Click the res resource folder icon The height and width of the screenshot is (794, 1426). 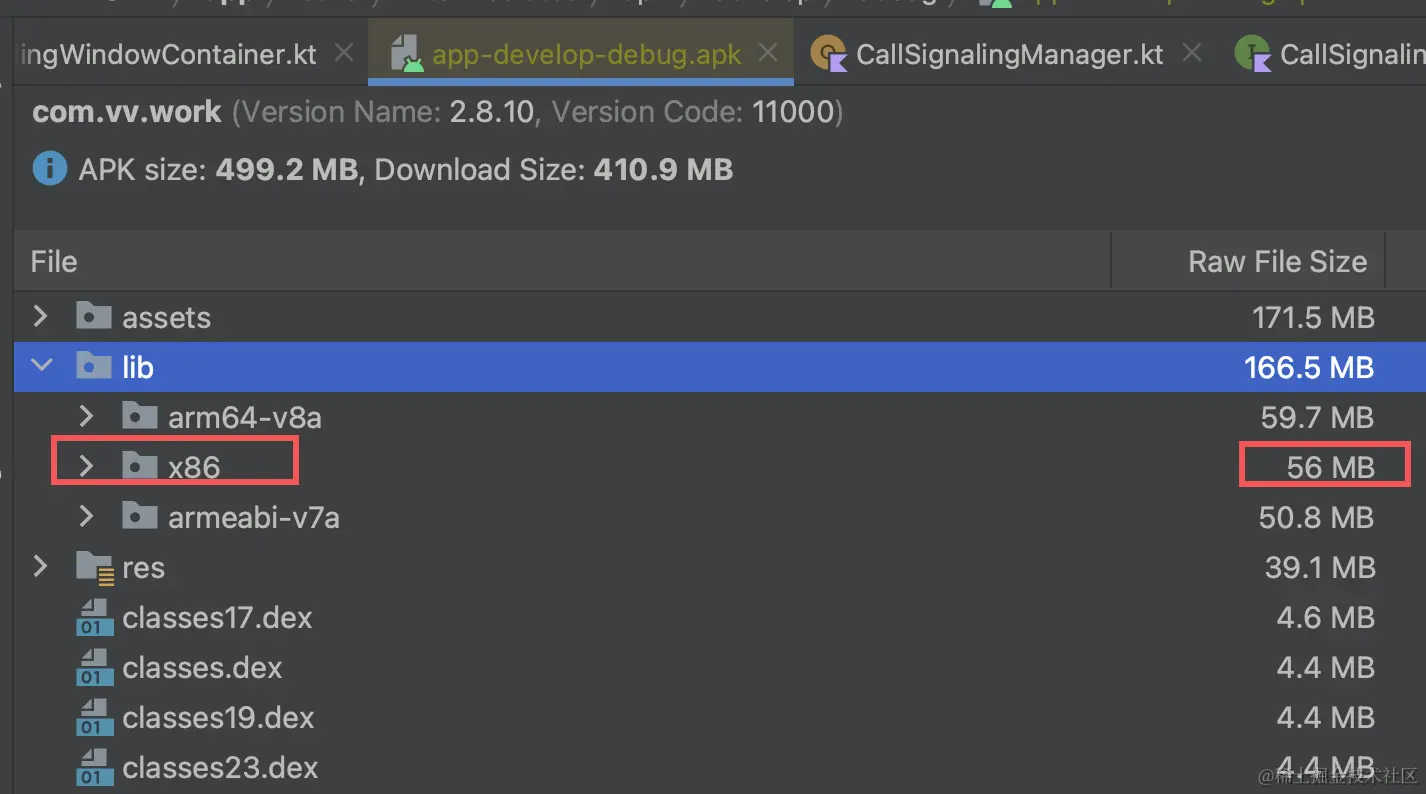pyautogui.click(x=95, y=568)
